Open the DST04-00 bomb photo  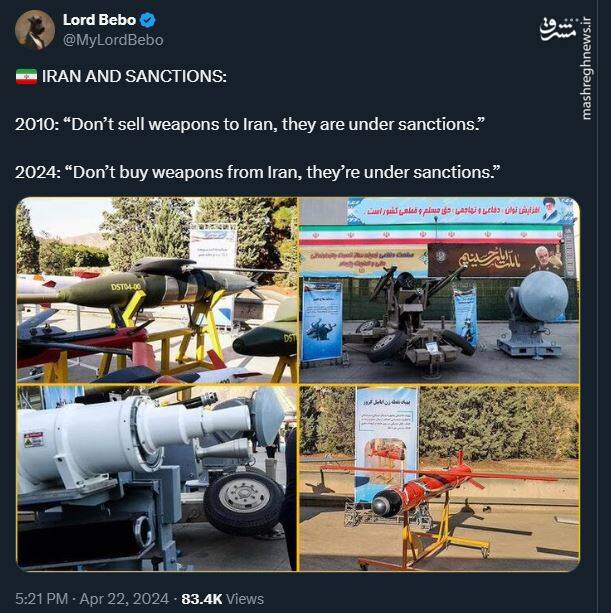click(x=157, y=290)
